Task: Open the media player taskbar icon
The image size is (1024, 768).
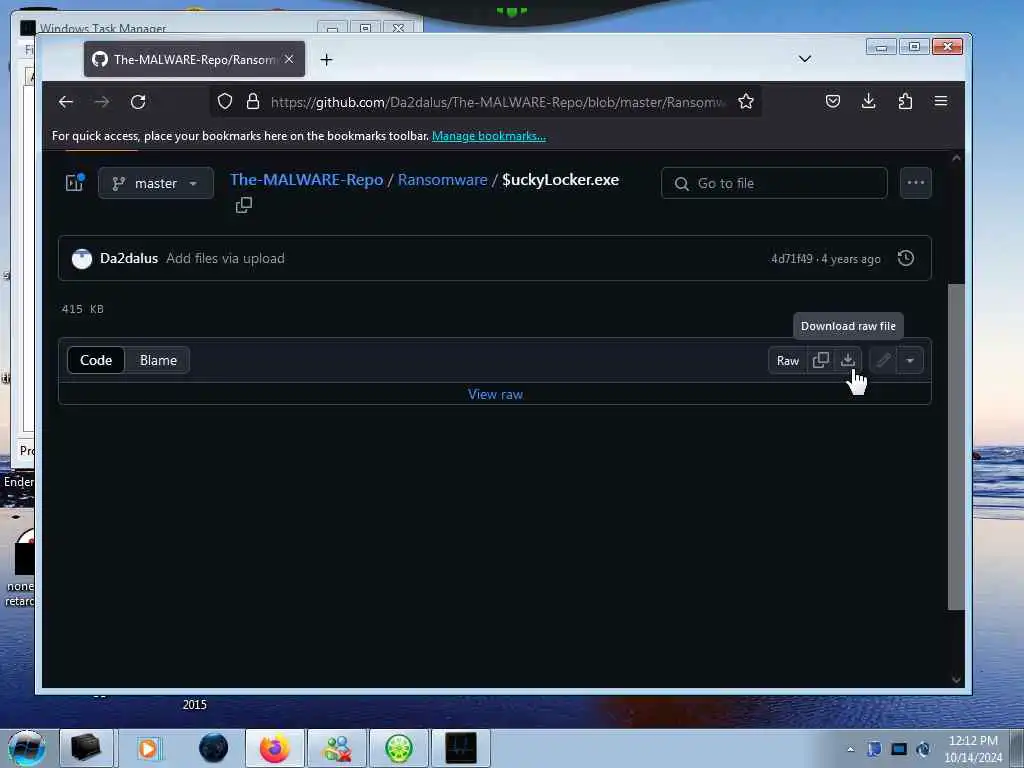Action: tap(149, 748)
